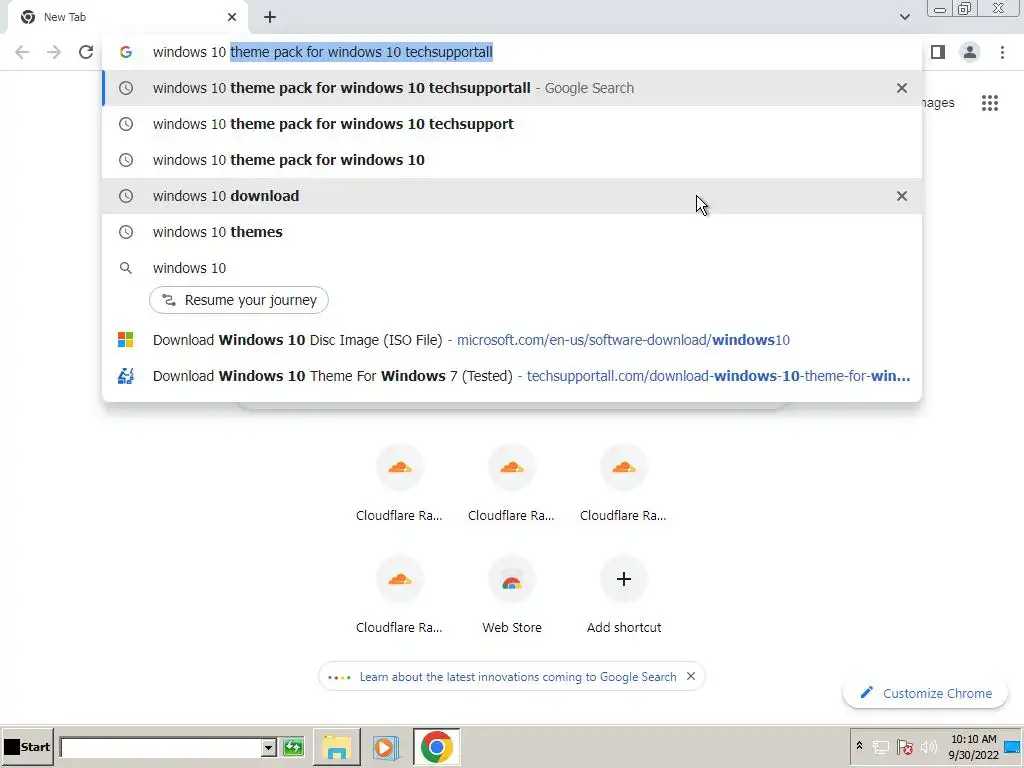This screenshot has height=768, width=1024.
Task: Toggle the Chrome side panel icon
Action: tap(938, 52)
